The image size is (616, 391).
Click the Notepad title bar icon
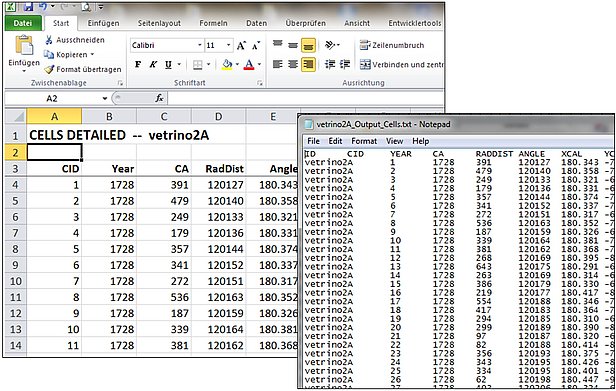pyautogui.click(x=309, y=124)
